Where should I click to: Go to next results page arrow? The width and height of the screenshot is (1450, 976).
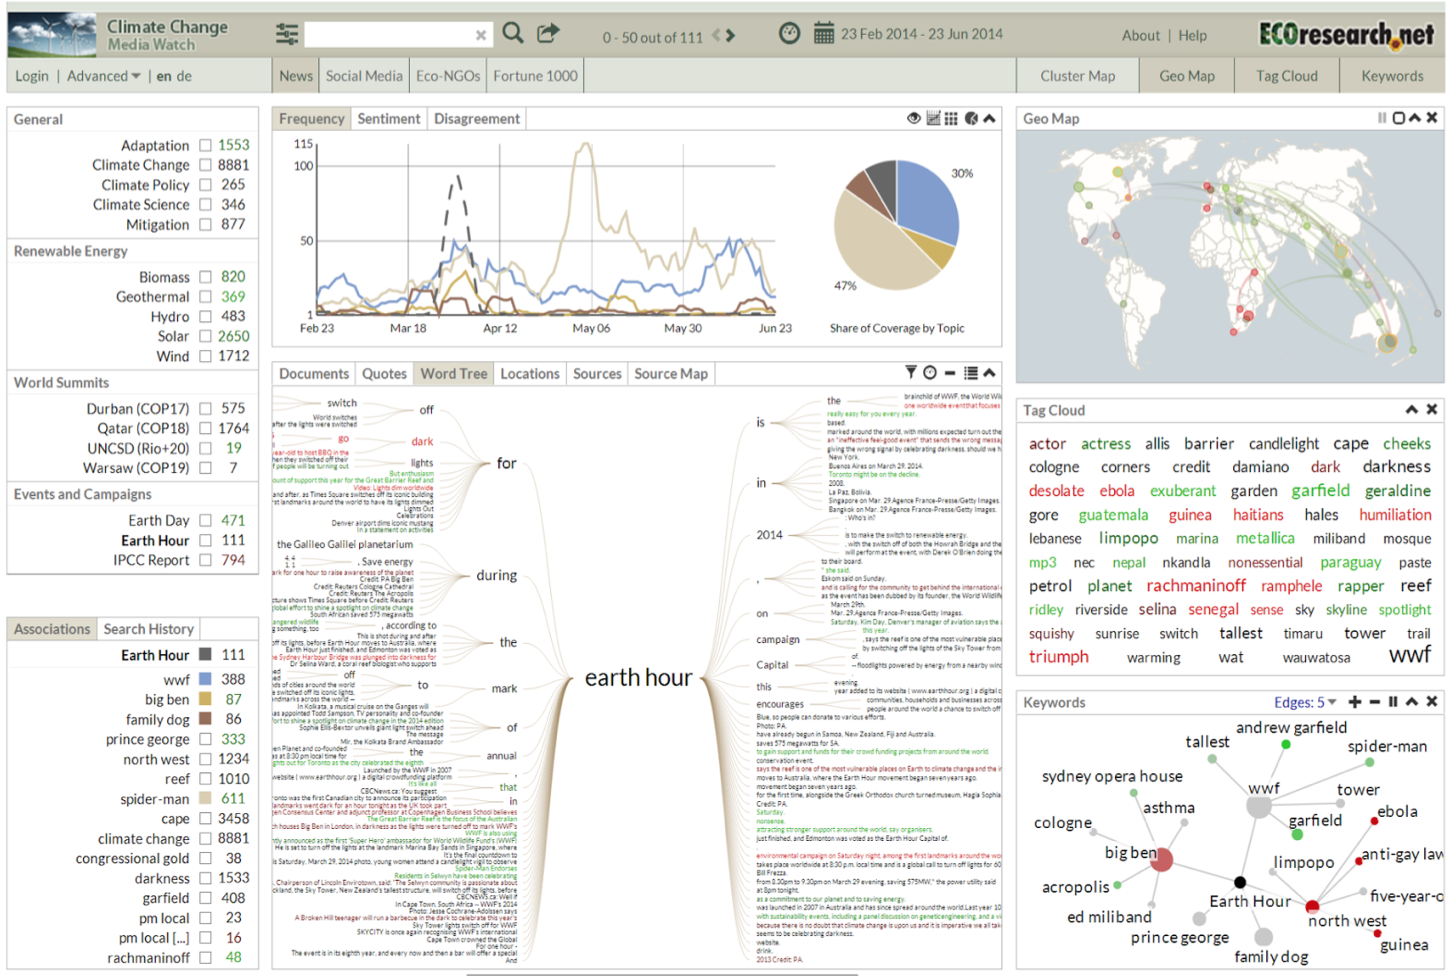[731, 36]
